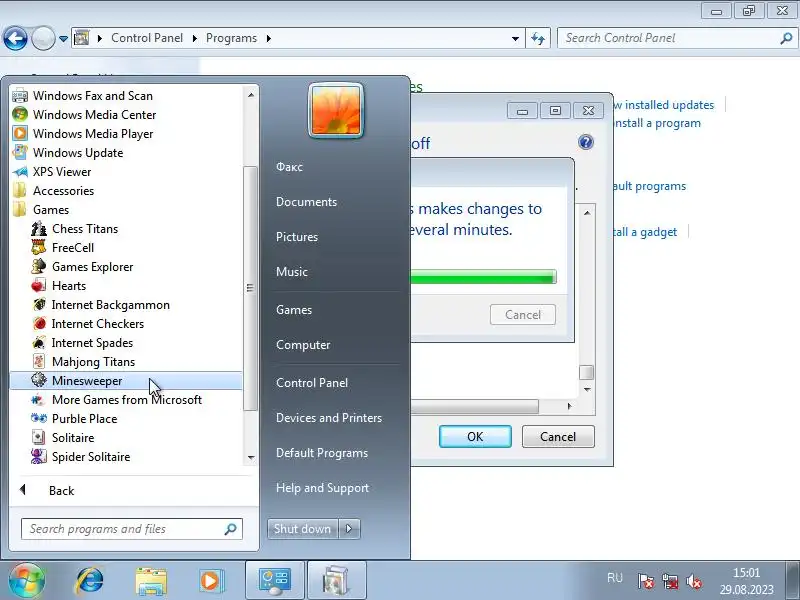The image size is (800, 600).
Task: Open Control Panel from Start menu
Action: click(x=312, y=383)
